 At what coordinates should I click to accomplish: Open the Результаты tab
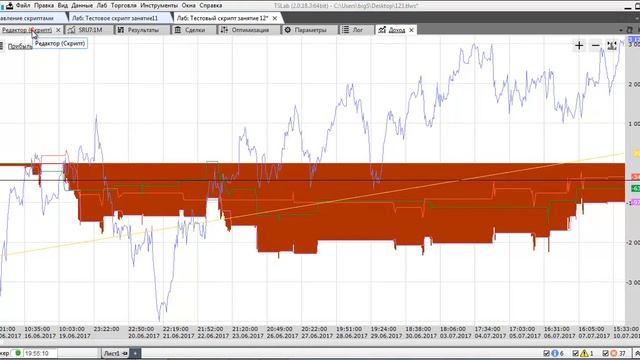(143, 30)
